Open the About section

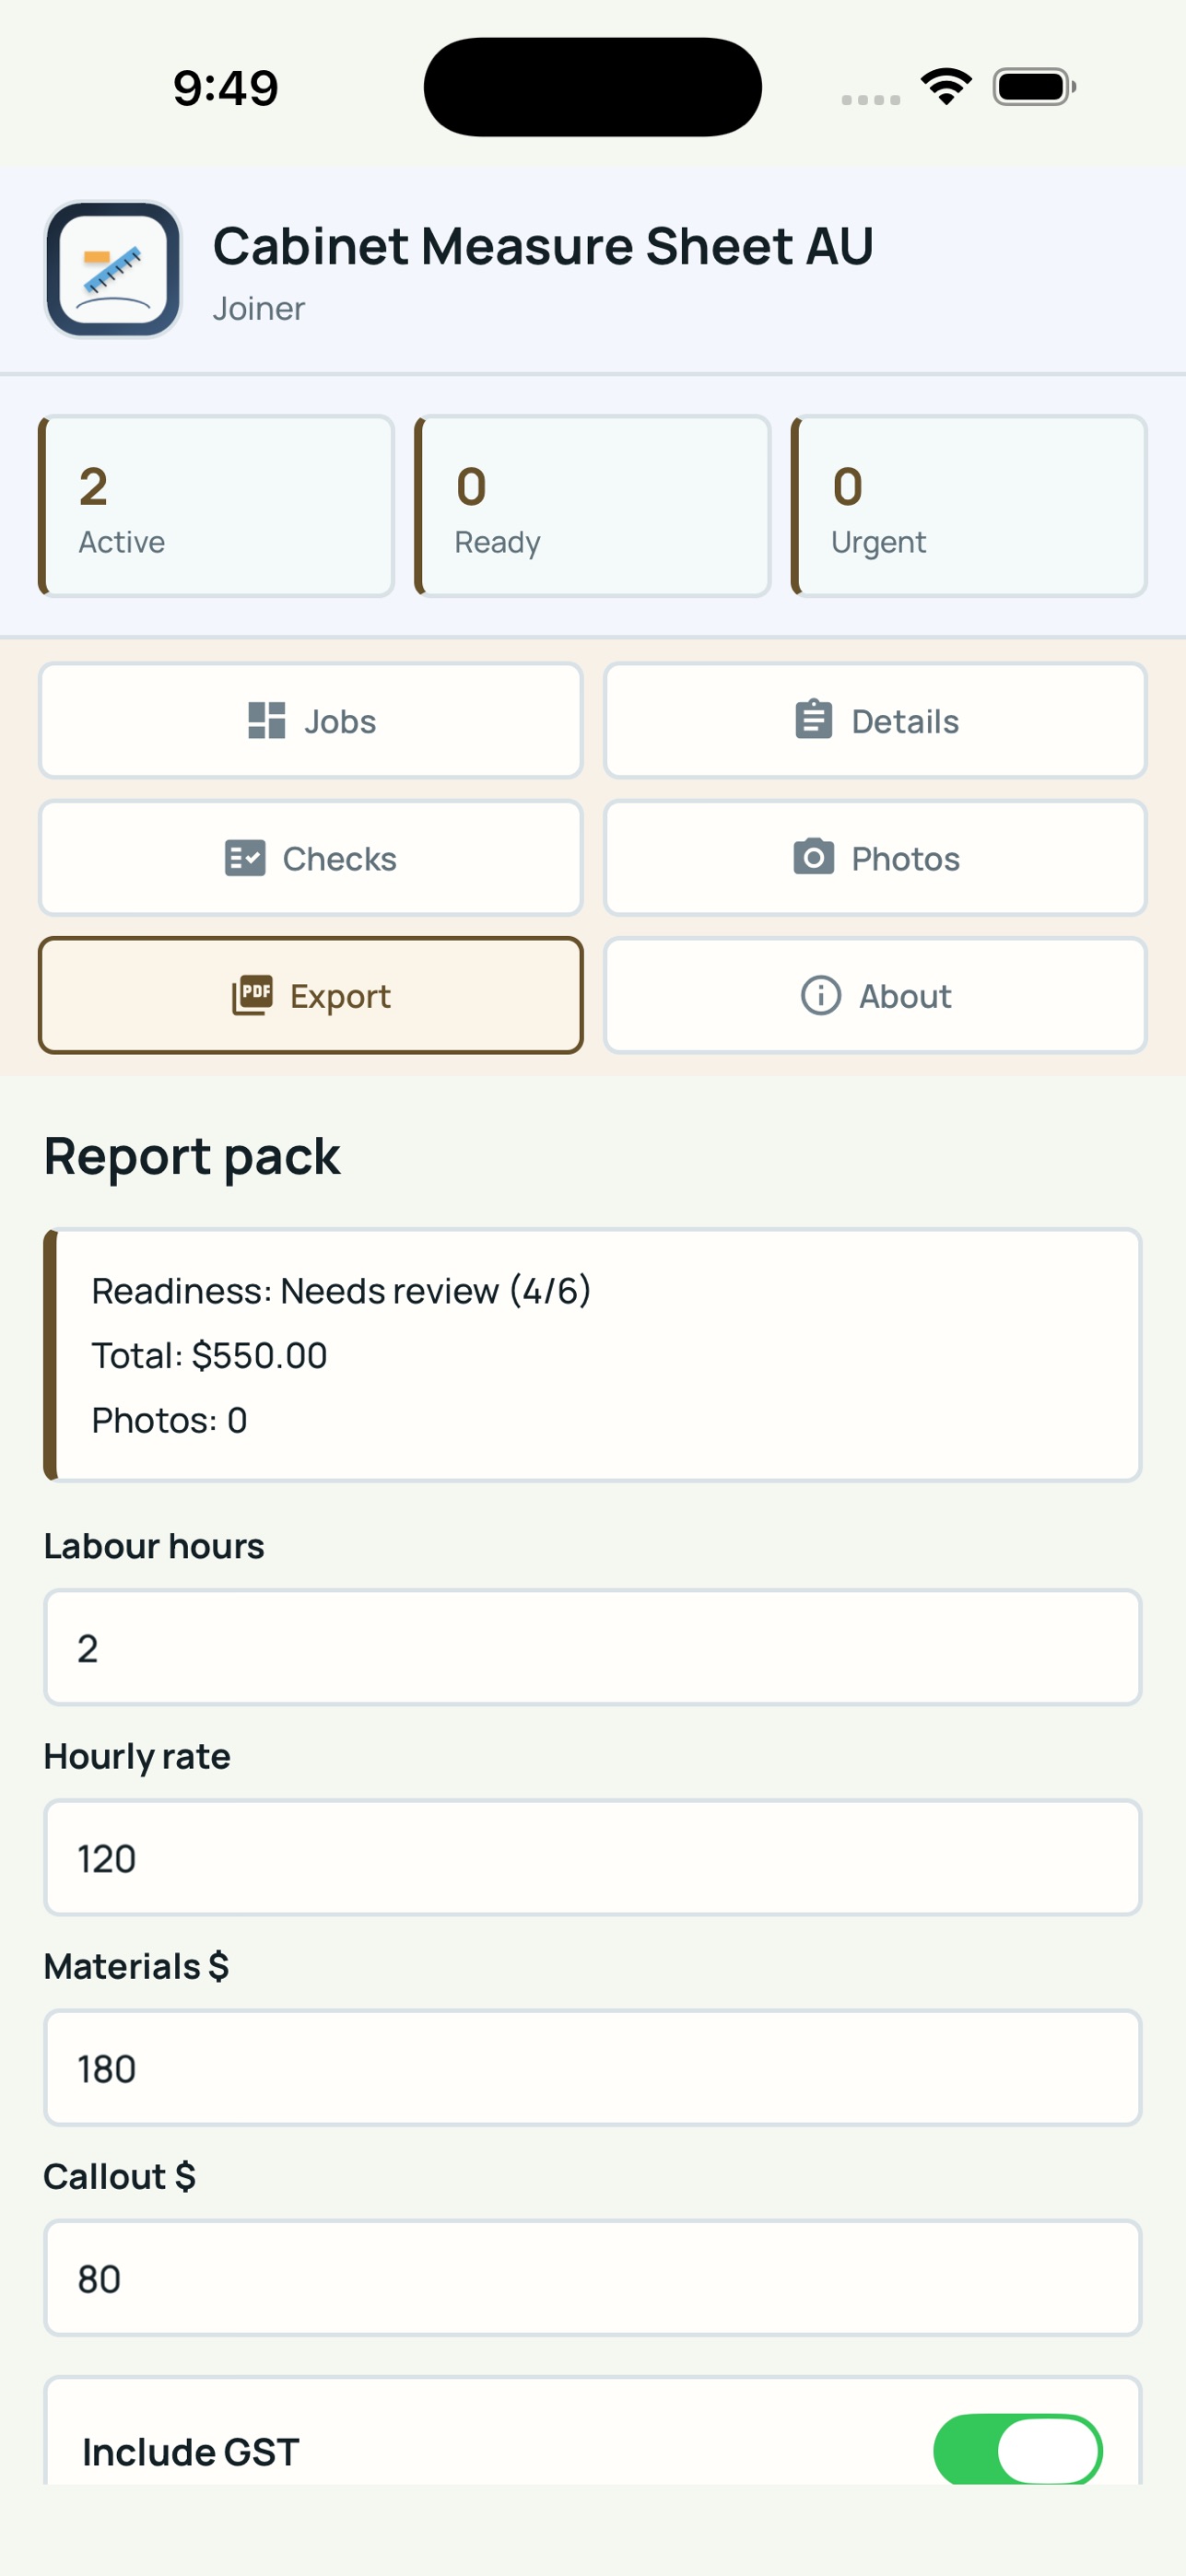[x=875, y=995]
